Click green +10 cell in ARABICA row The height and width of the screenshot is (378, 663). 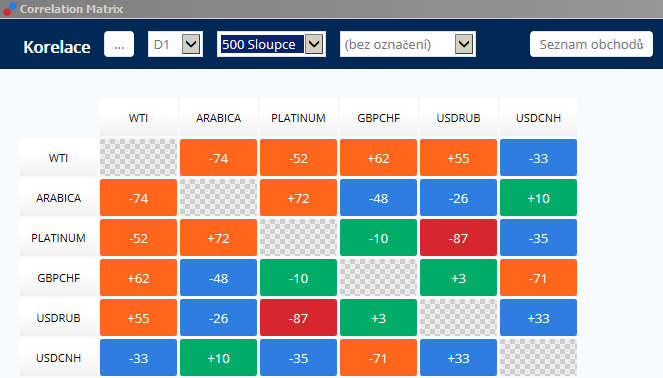coord(538,197)
